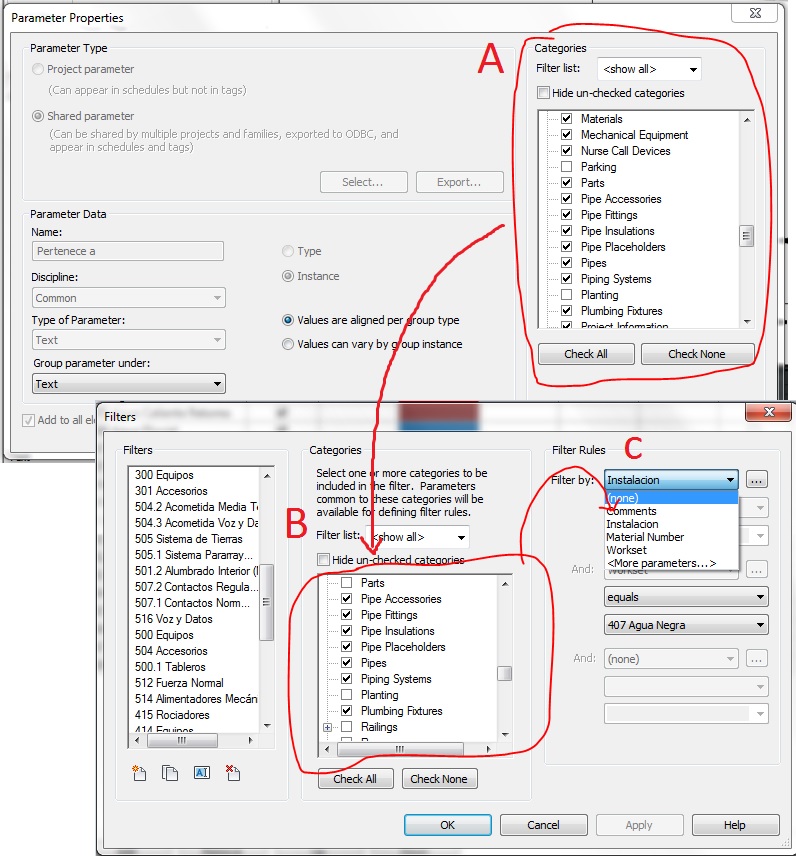Select the 500.1 Tableros filter
796x856 pixels.
coord(170,667)
